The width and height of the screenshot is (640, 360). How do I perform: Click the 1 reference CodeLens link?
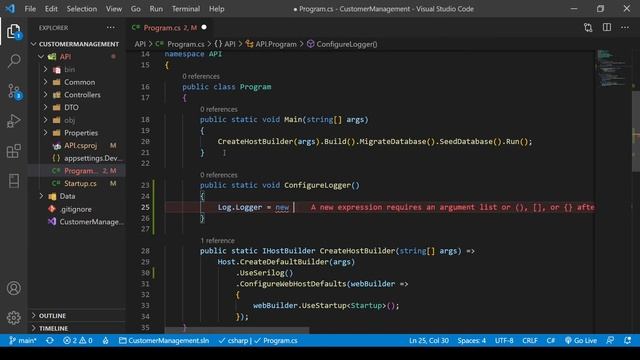coord(218,240)
